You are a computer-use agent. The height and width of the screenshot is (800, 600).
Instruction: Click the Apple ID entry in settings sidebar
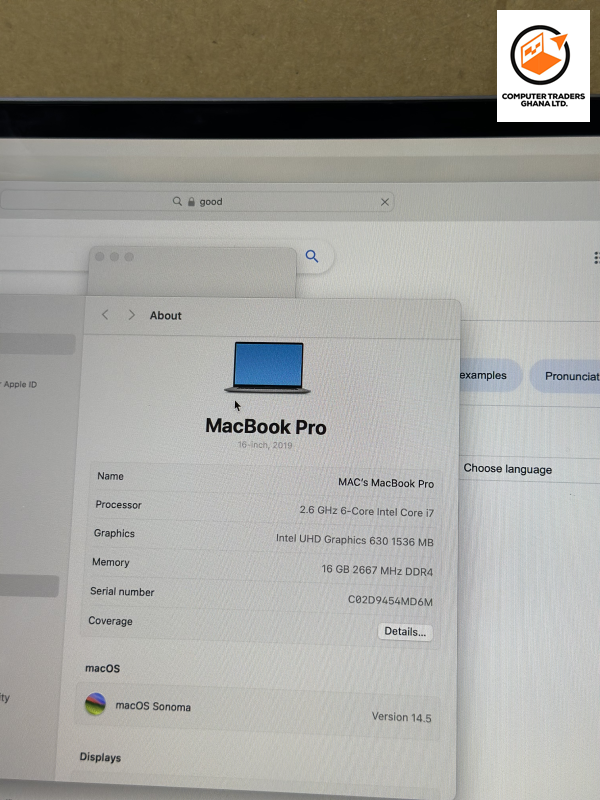(19, 384)
